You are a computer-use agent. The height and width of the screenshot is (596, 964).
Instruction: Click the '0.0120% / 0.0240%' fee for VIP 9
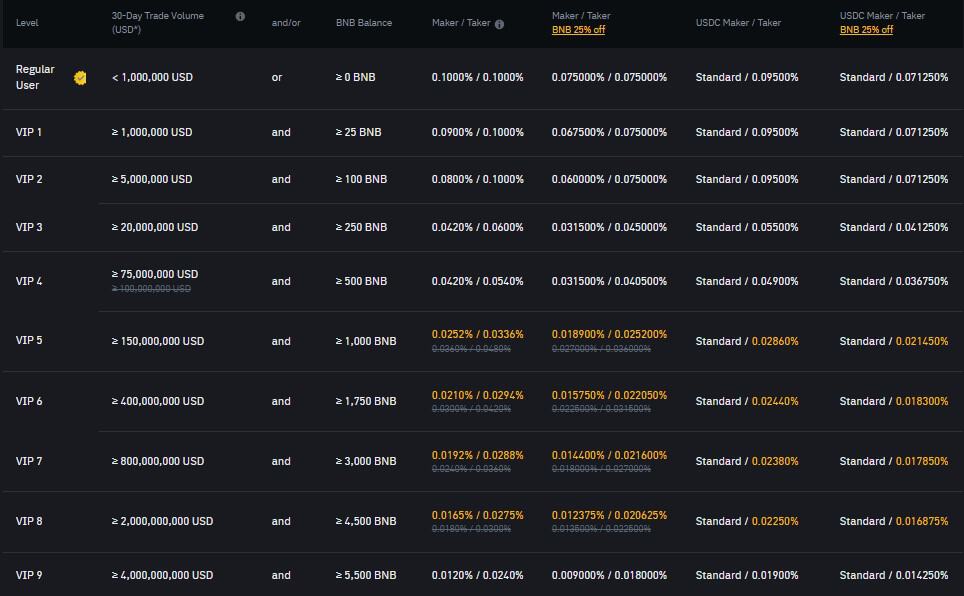478,575
